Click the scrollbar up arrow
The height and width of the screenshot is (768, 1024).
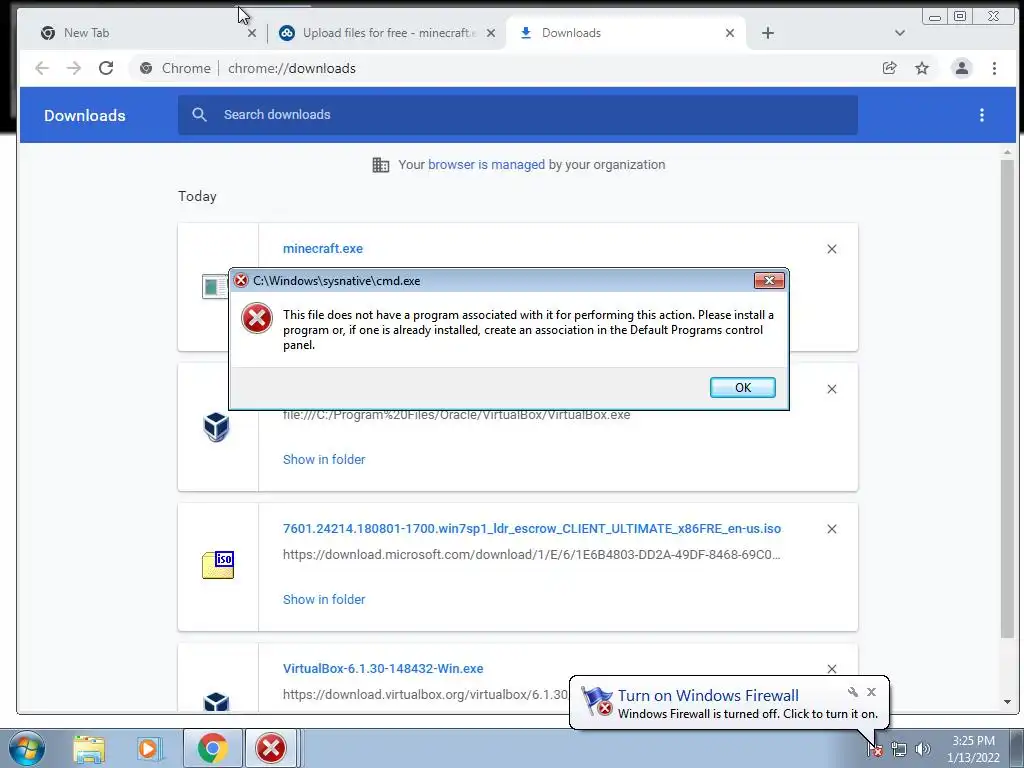1007,152
